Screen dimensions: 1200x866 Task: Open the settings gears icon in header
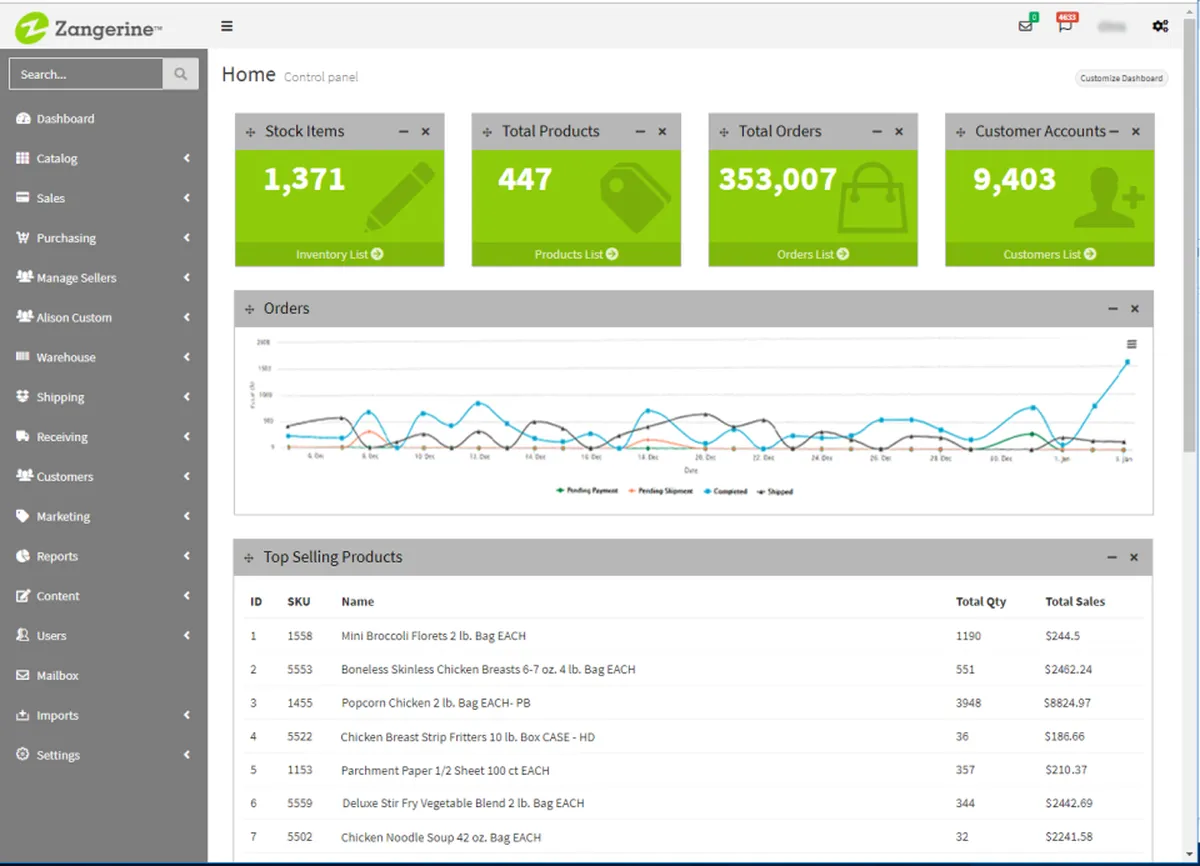coord(1160,26)
